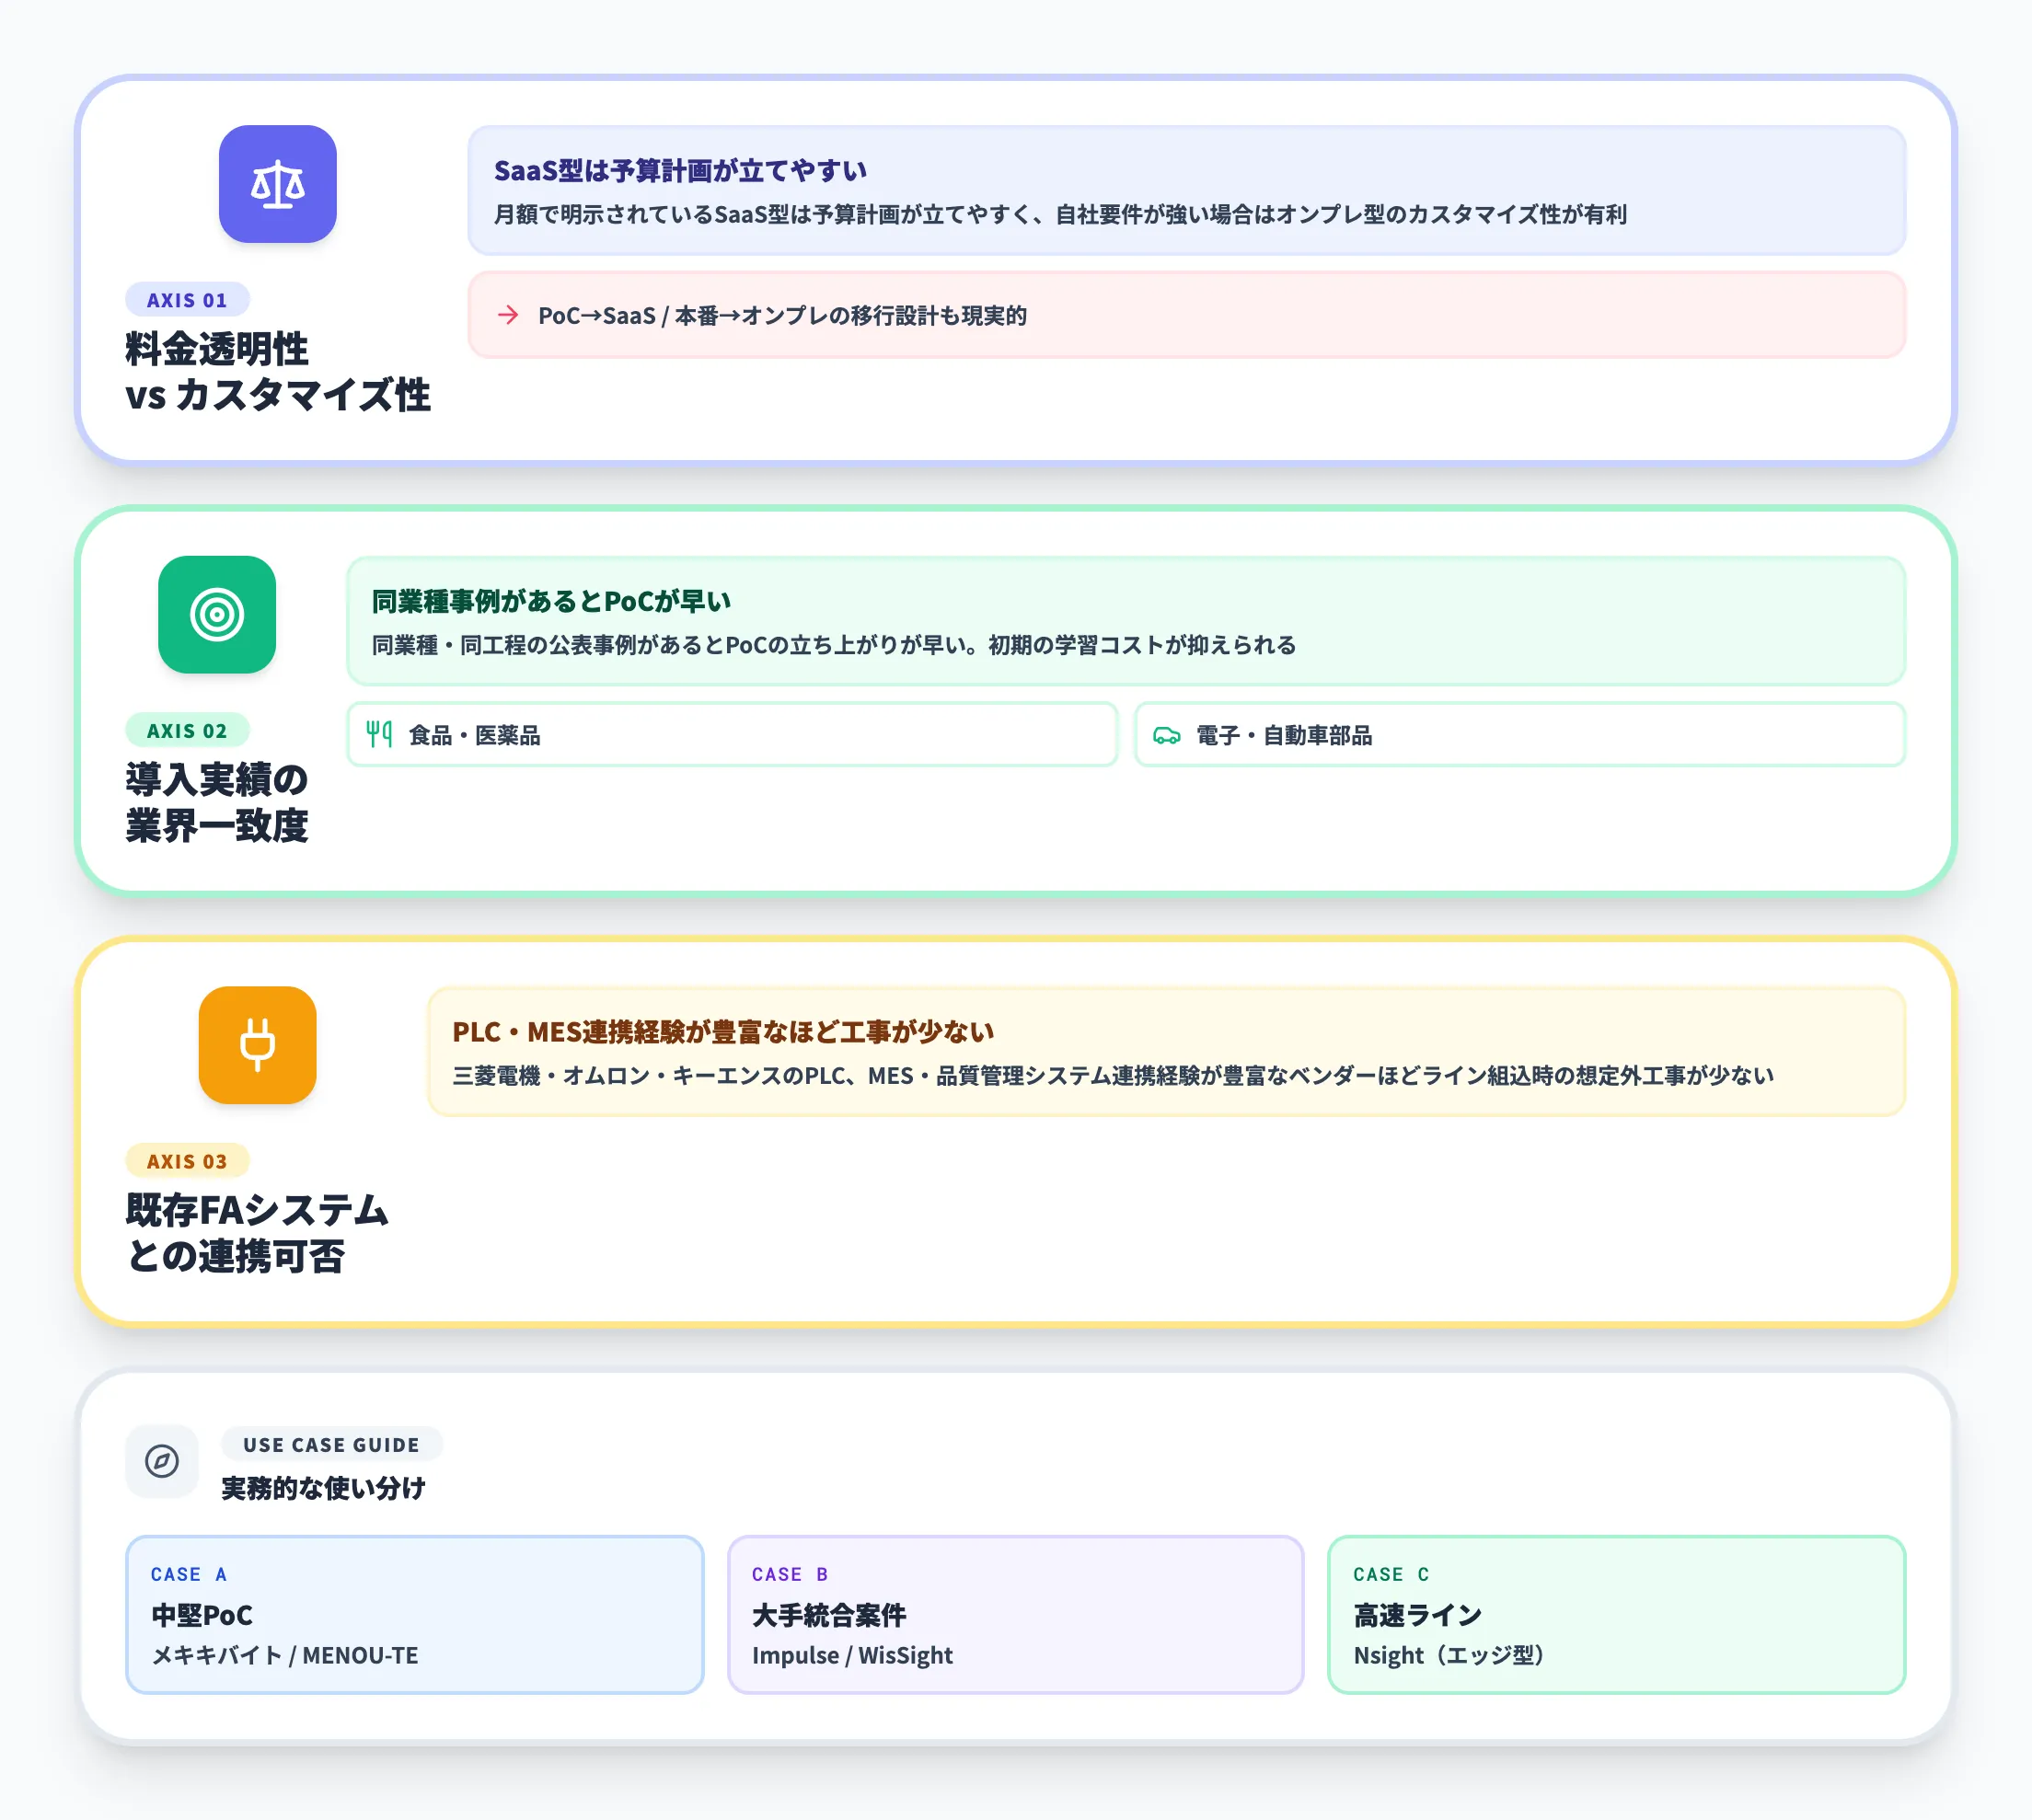
Task: Click the PoC→SaaS / 本番→オンプレ note box
Action: click(x=1187, y=315)
